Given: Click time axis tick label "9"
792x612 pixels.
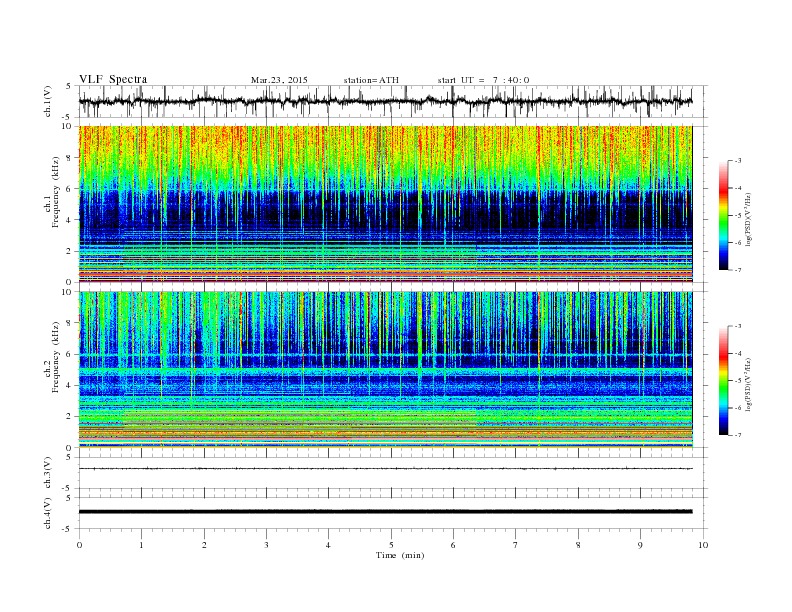Looking at the screenshot, I should point(640,545).
